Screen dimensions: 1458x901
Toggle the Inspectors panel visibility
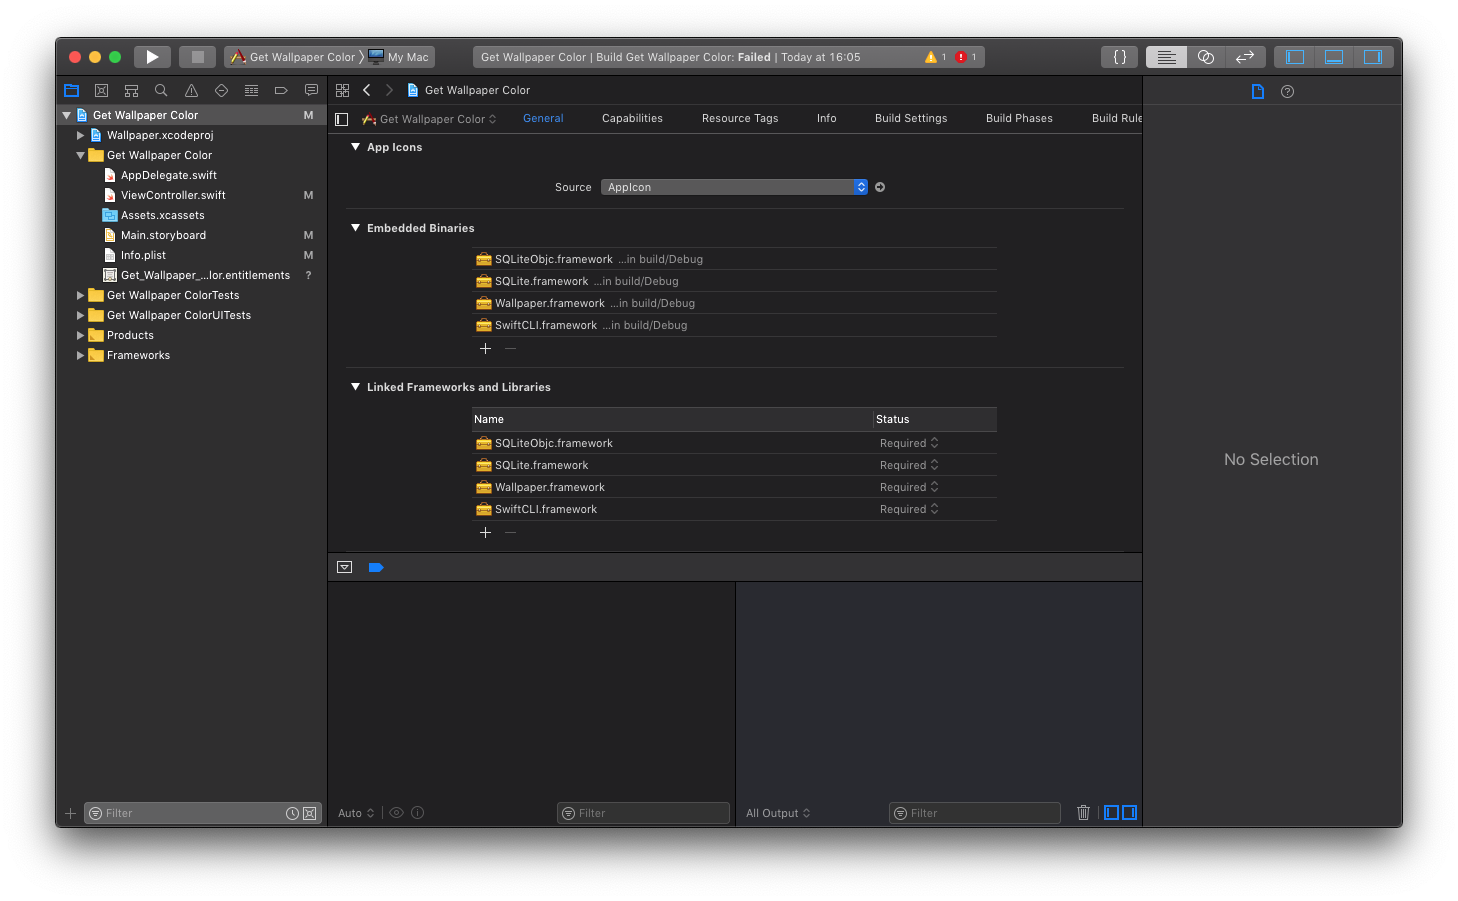[x=1373, y=57]
